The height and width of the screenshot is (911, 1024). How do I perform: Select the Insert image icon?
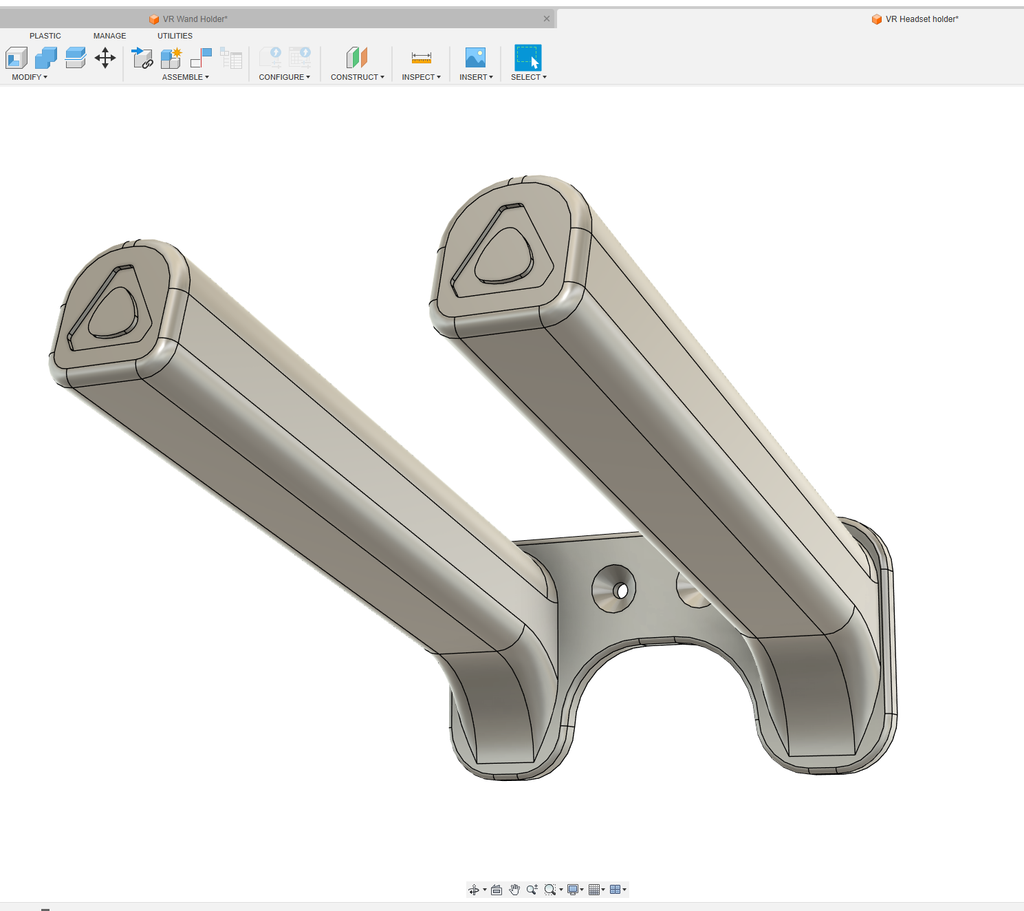click(475, 57)
